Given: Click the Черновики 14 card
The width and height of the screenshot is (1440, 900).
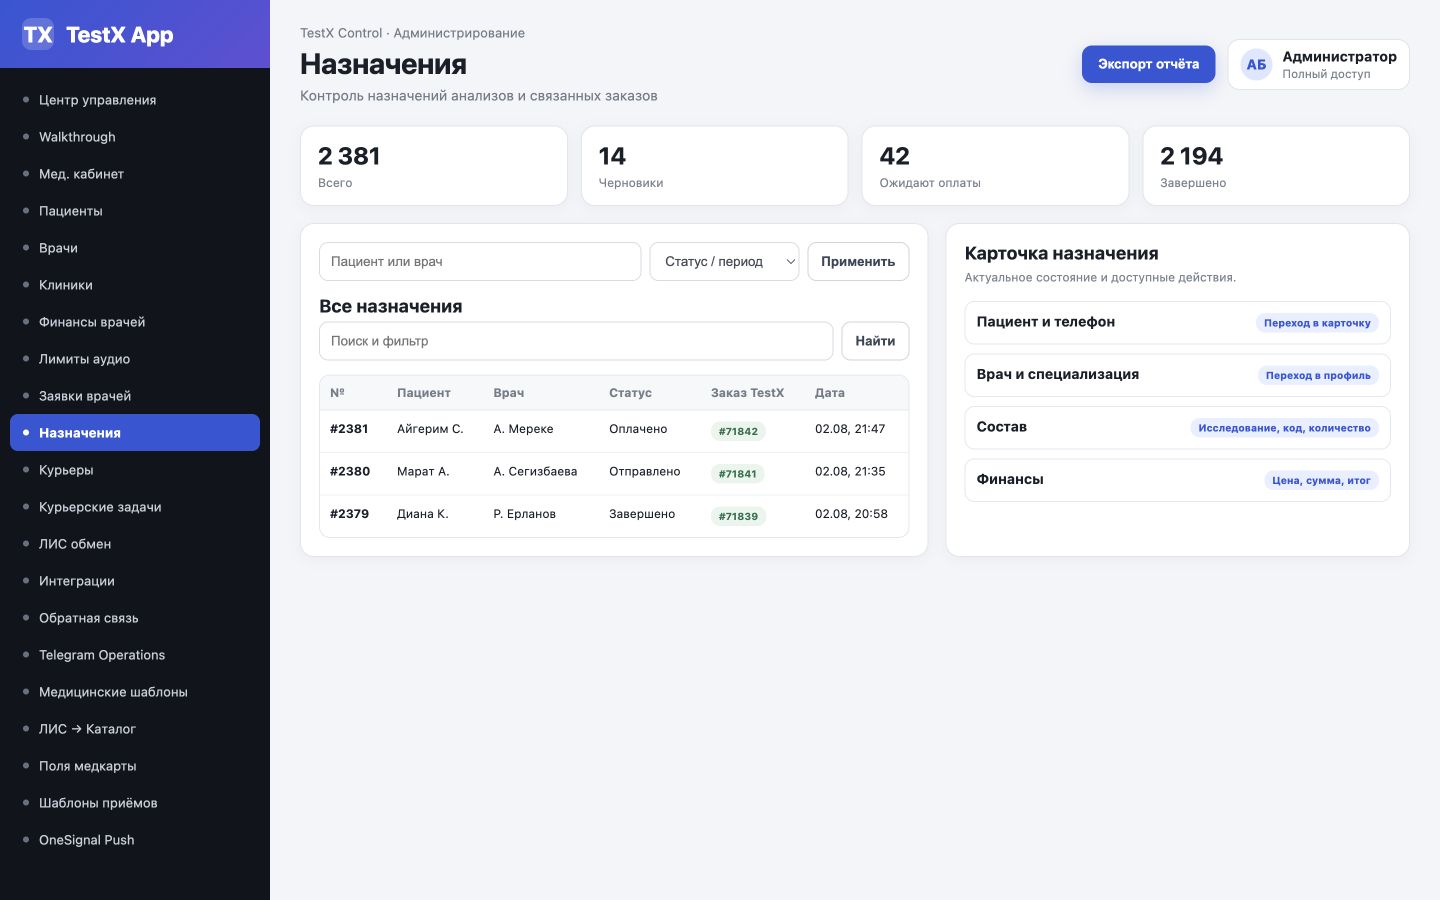Looking at the screenshot, I should pos(714,166).
